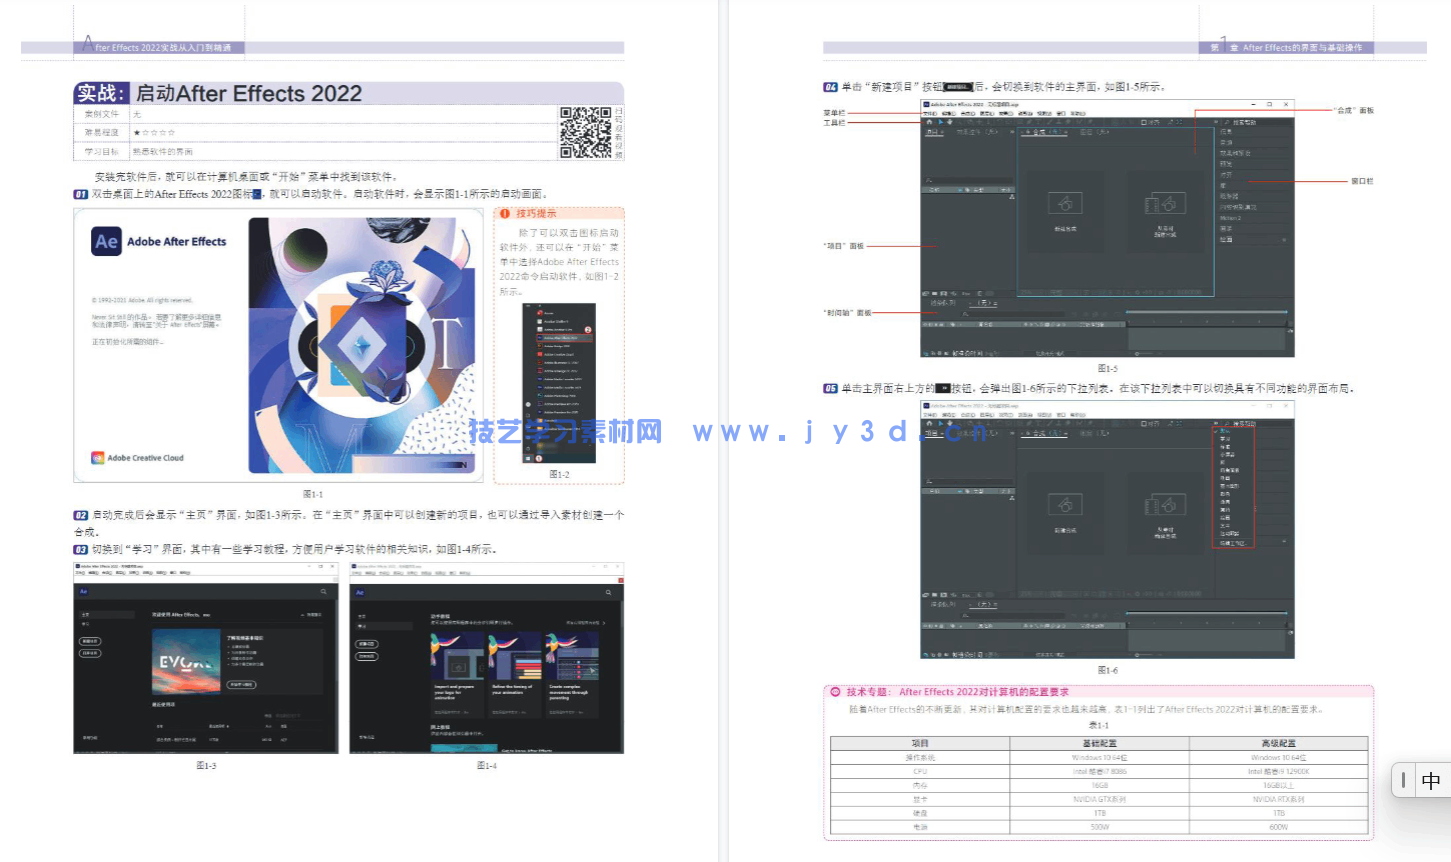Select the Hand tool icon in the toolbar
The height and width of the screenshot is (862, 1451).
point(950,122)
